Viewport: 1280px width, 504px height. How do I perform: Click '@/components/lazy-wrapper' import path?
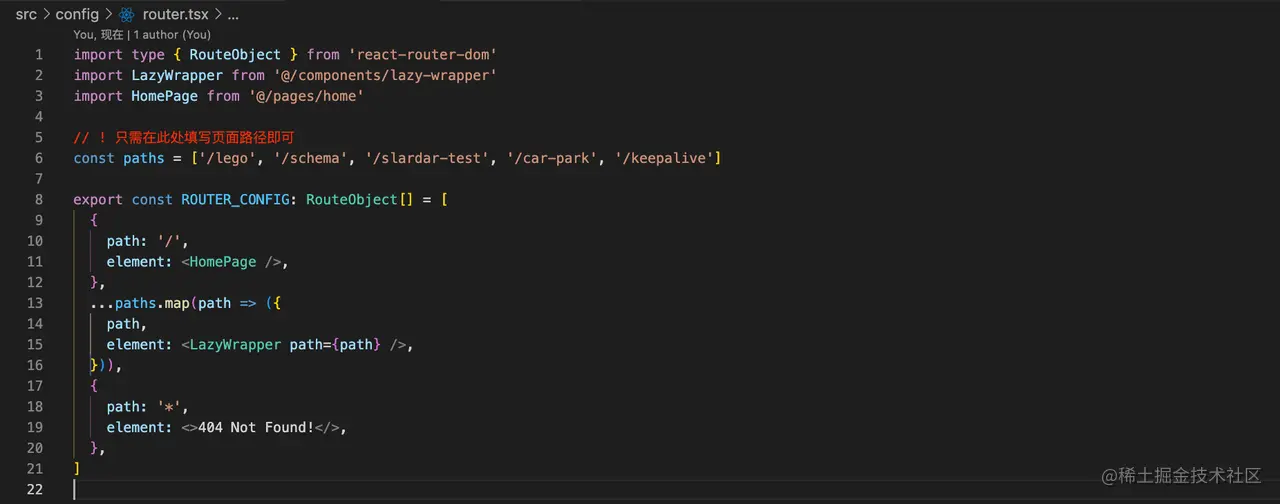click(384, 75)
